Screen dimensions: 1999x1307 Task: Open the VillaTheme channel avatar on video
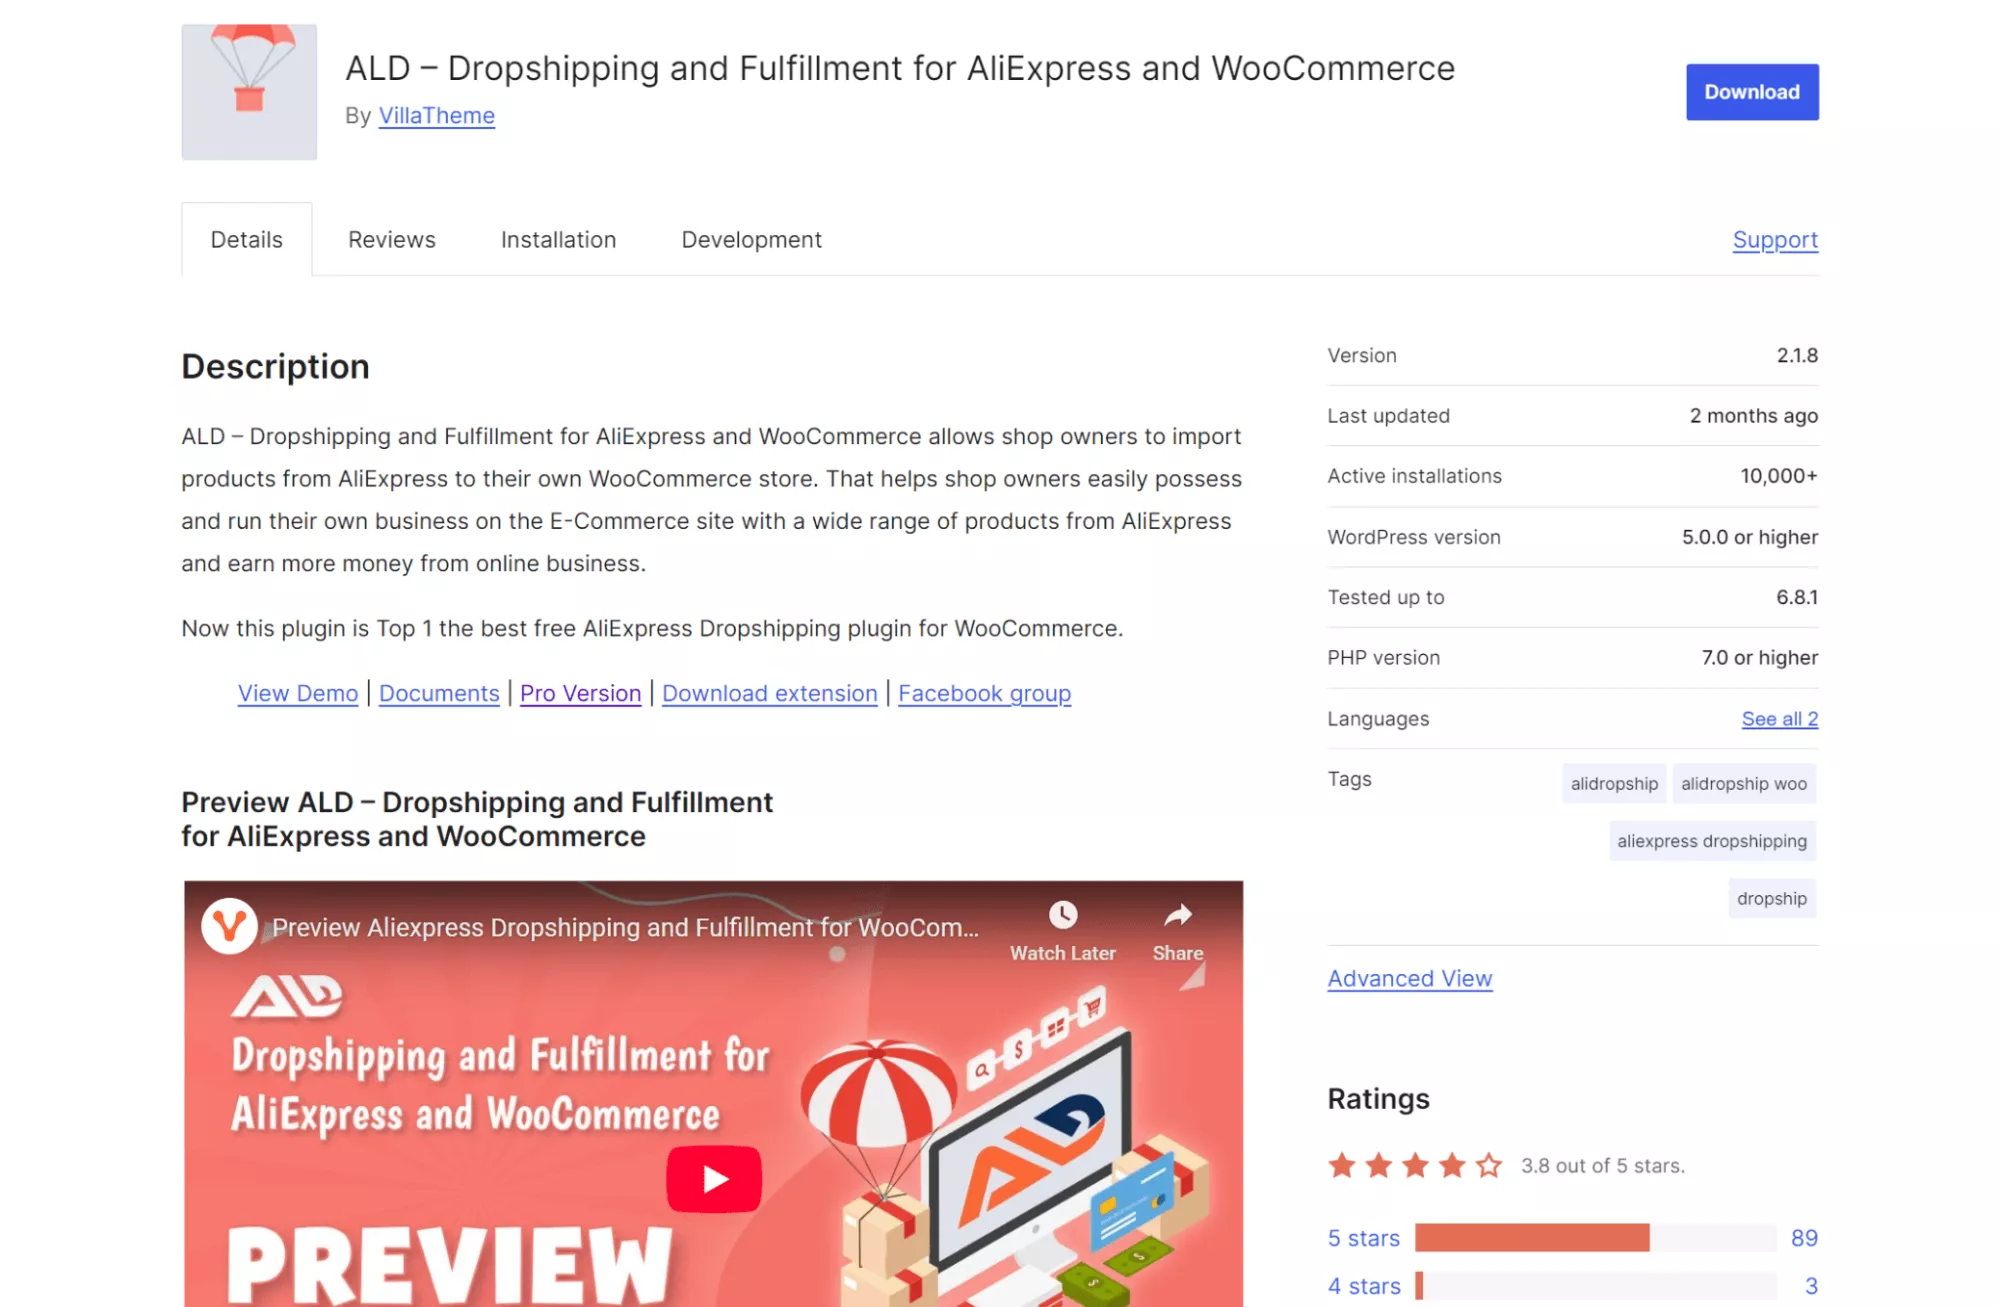pyautogui.click(x=229, y=927)
